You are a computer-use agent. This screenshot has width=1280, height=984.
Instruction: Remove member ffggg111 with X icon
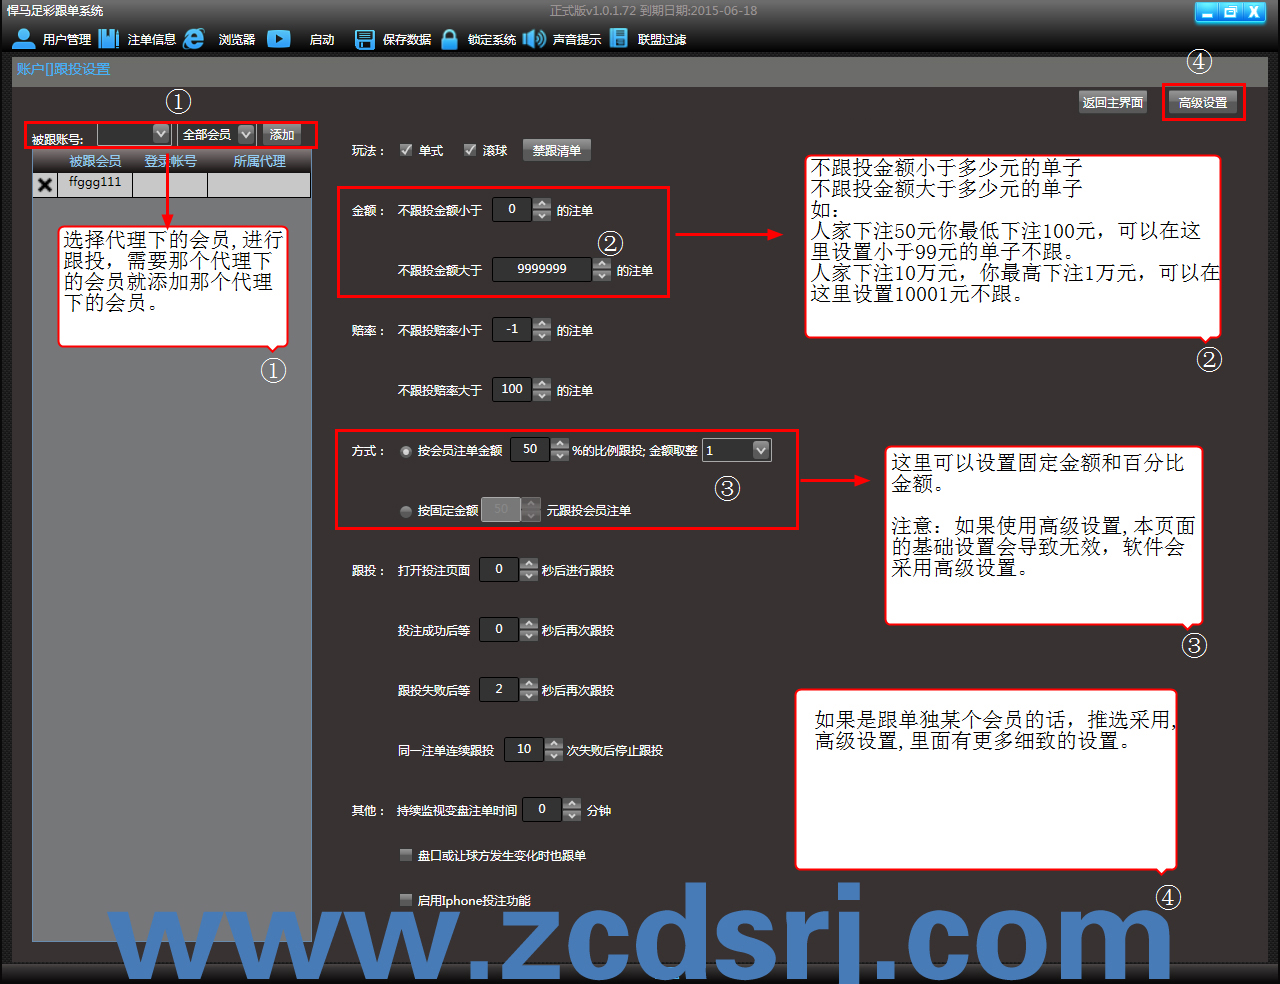[45, 185]
